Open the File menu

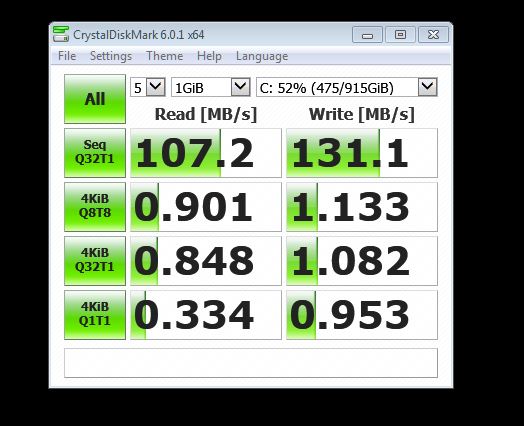(x=67, y=56)
